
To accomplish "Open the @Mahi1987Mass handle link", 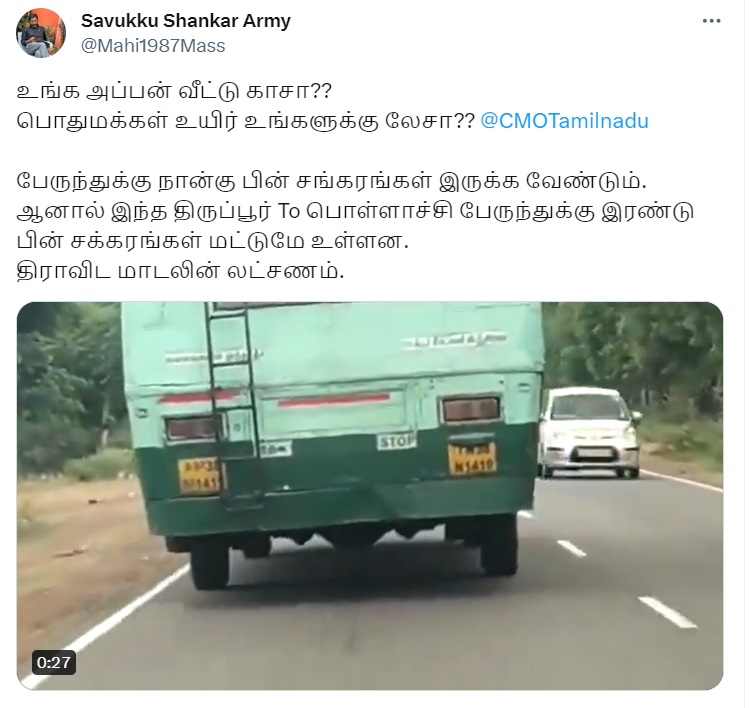I will click(153, 46).
